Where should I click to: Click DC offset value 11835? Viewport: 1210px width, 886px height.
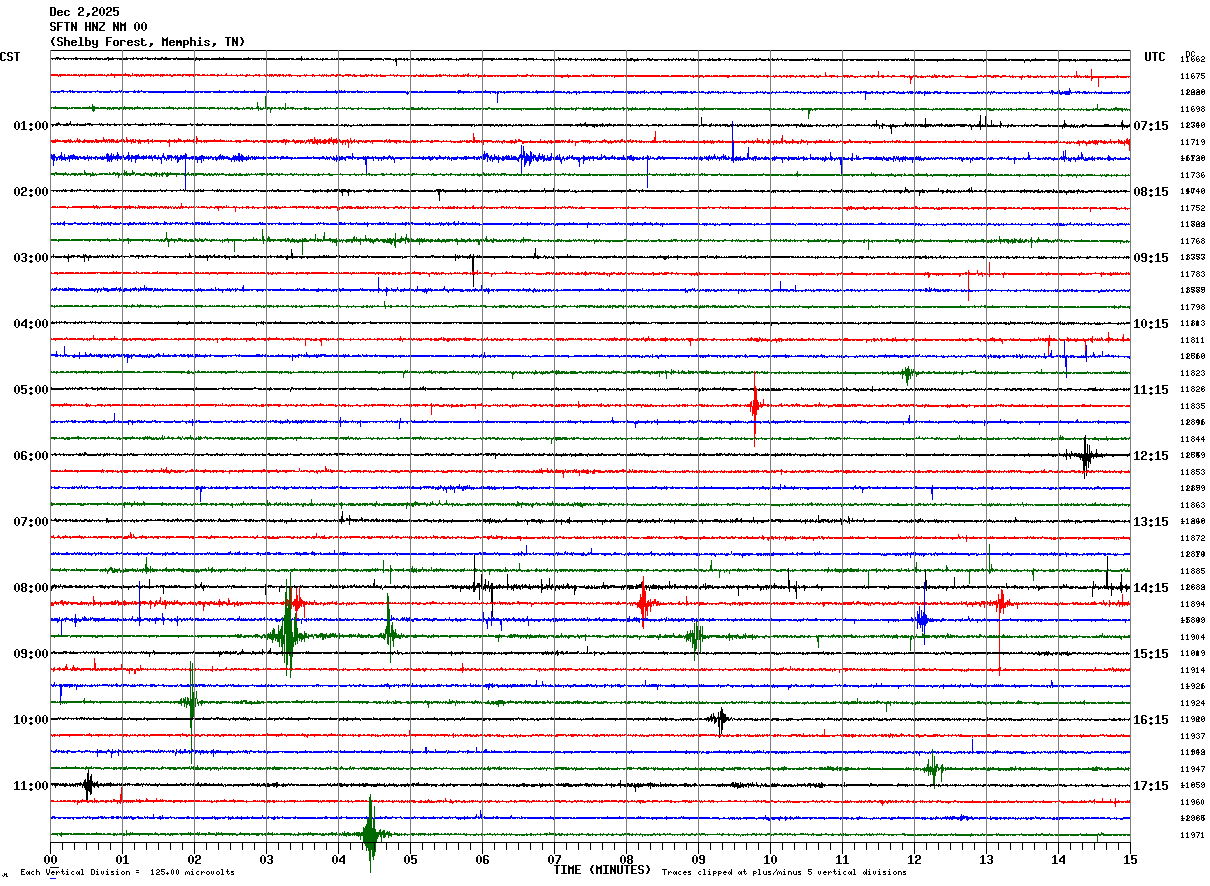pos(1192,406)
